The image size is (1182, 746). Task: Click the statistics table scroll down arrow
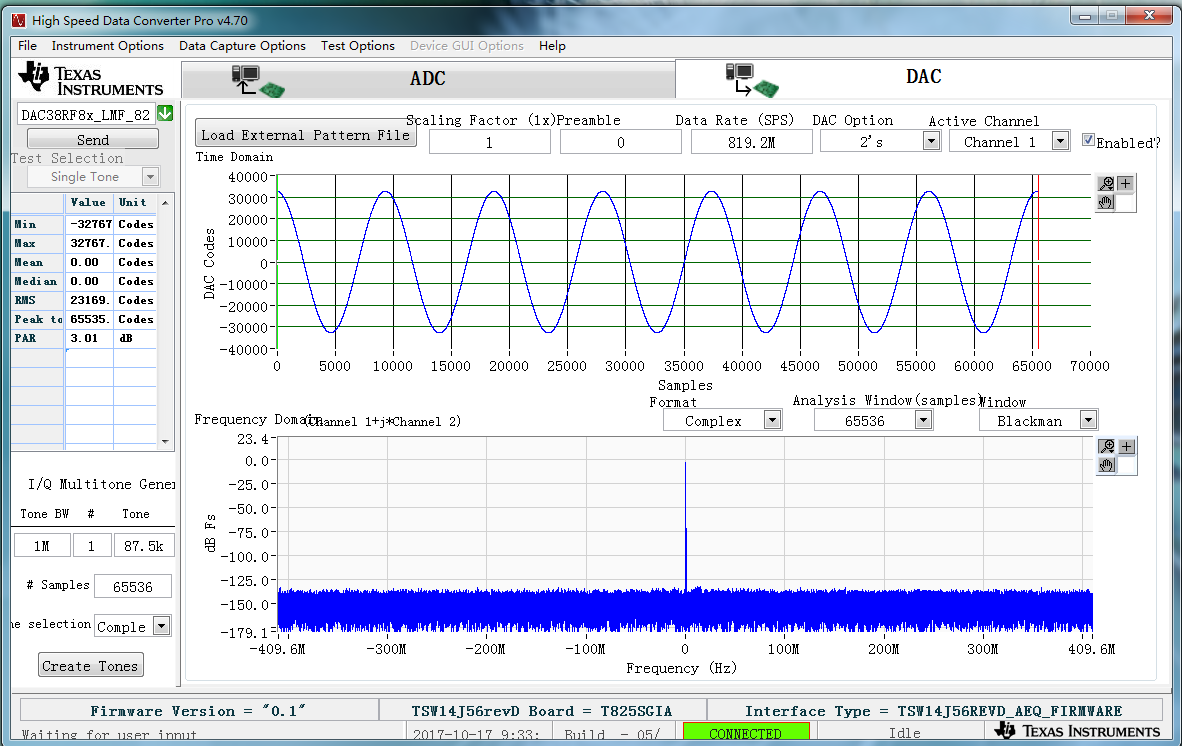tap(165, 442)
